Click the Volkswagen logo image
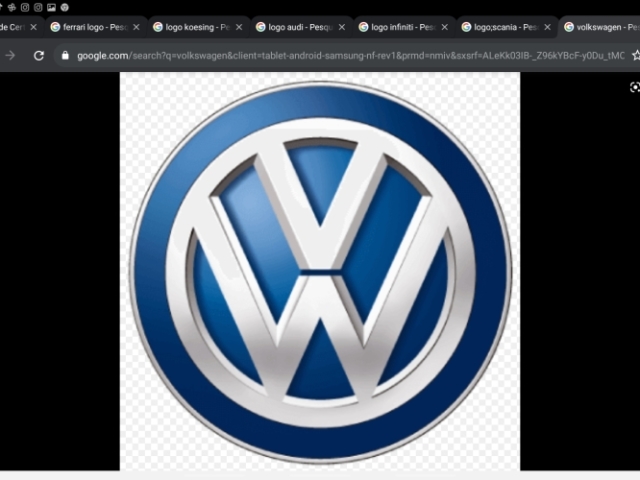Screen dimensions: 640x480 (320, 271)
